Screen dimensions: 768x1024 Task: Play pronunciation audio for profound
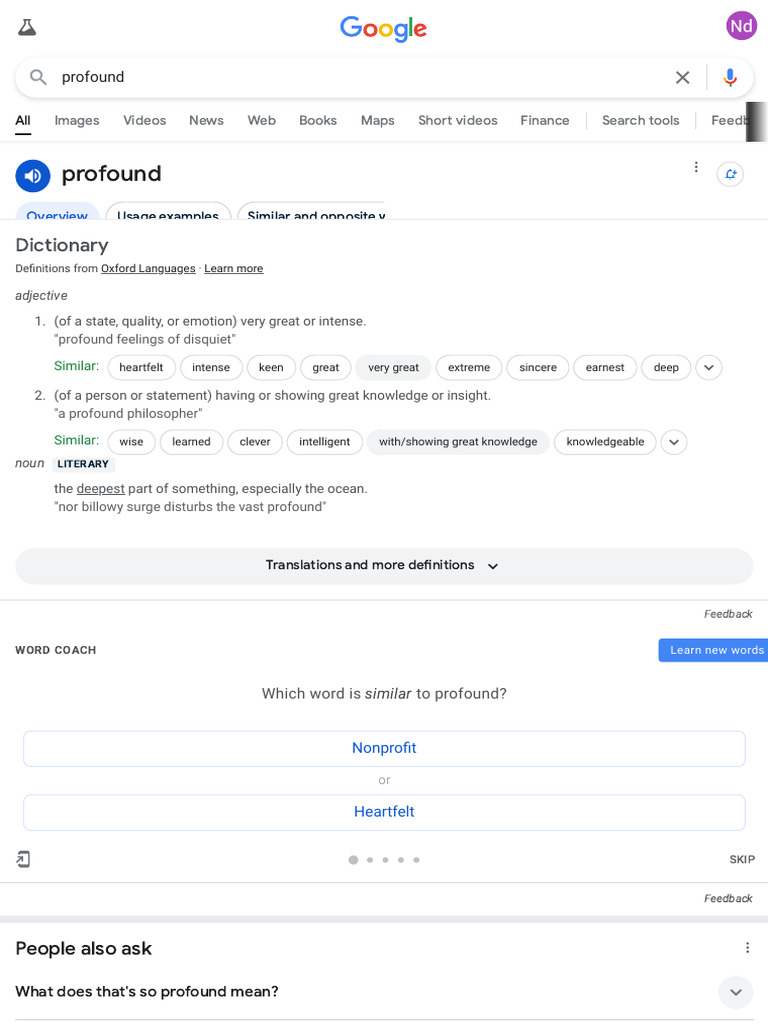33,176
